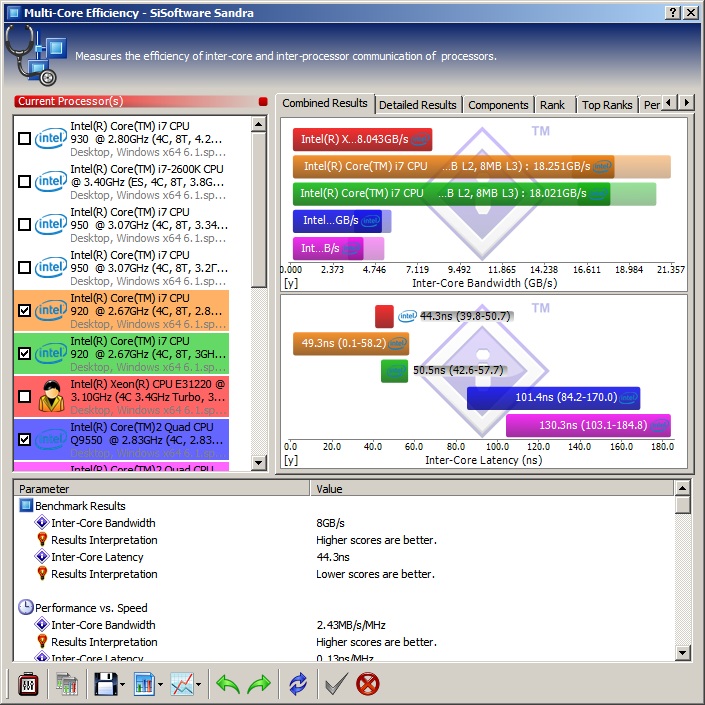Click the tab strip right scroll arrow
The image size is (705, 705).
click(687, 103)
